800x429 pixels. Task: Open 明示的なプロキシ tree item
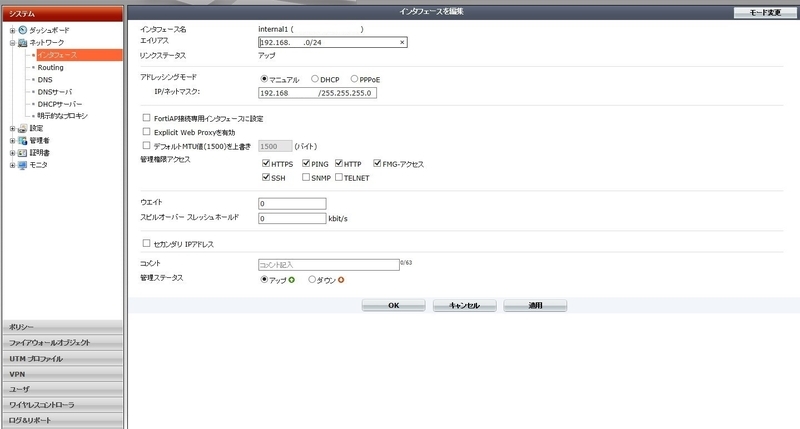[62, 116]
